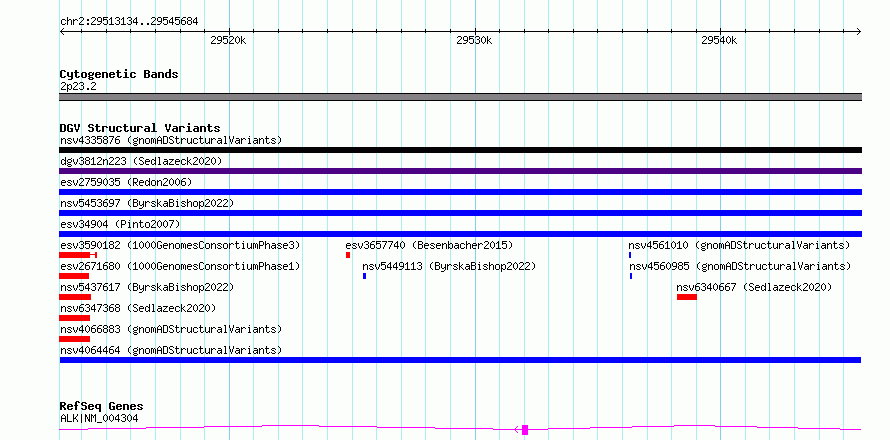The image size is (890, 440).
Task: Click red bar under esv2671680
Action: tap(74, 276)
